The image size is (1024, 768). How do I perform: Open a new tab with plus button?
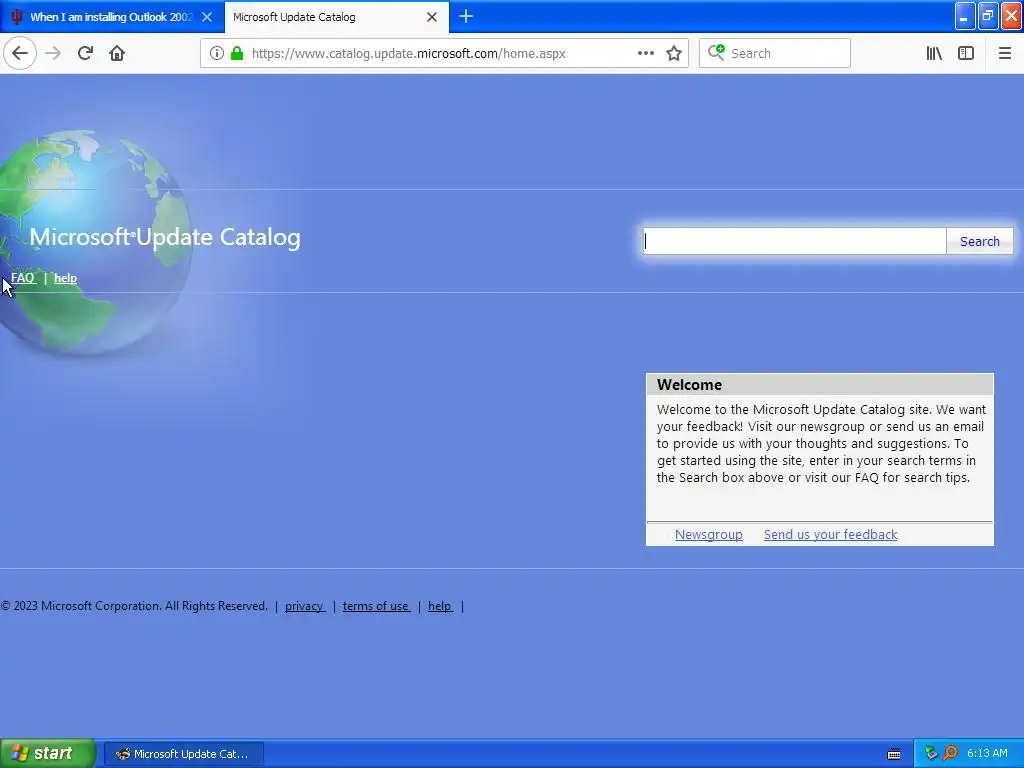coord(466,16)
